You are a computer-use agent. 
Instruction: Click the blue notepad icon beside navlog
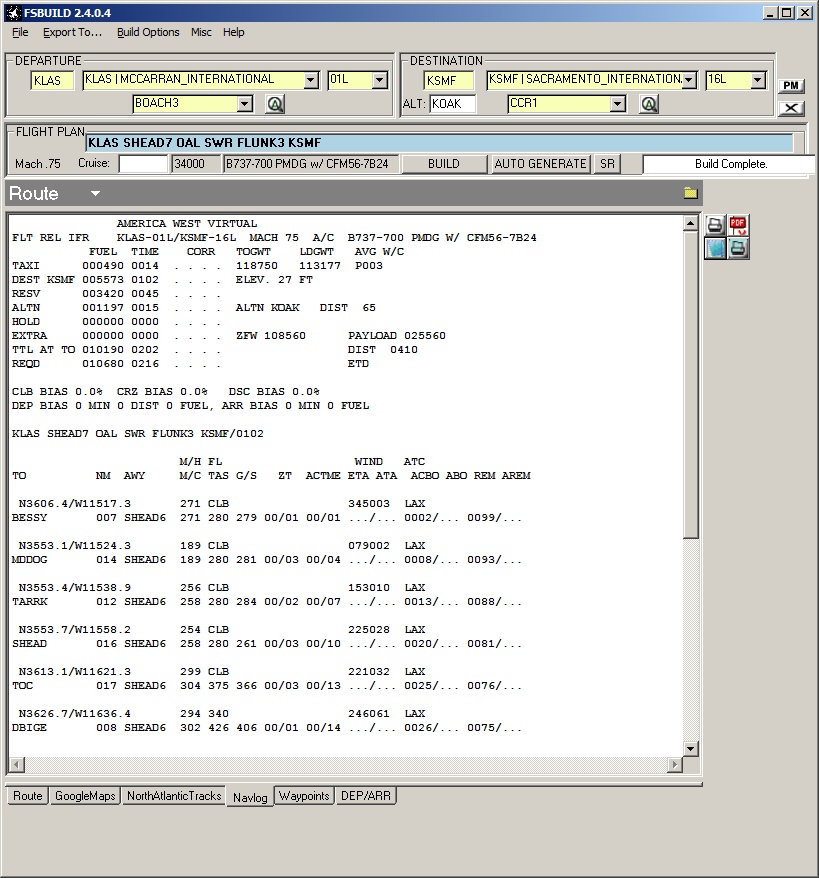point(715,248)
